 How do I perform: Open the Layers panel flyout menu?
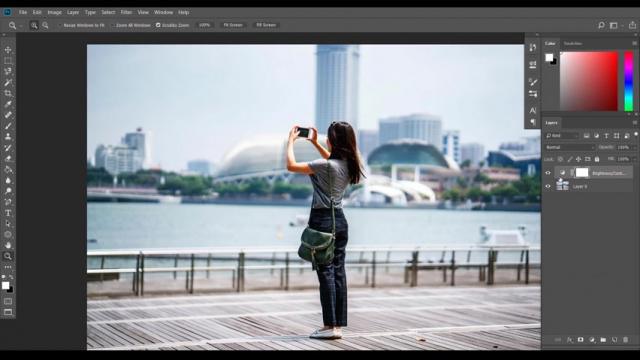(x=634, y=122)
